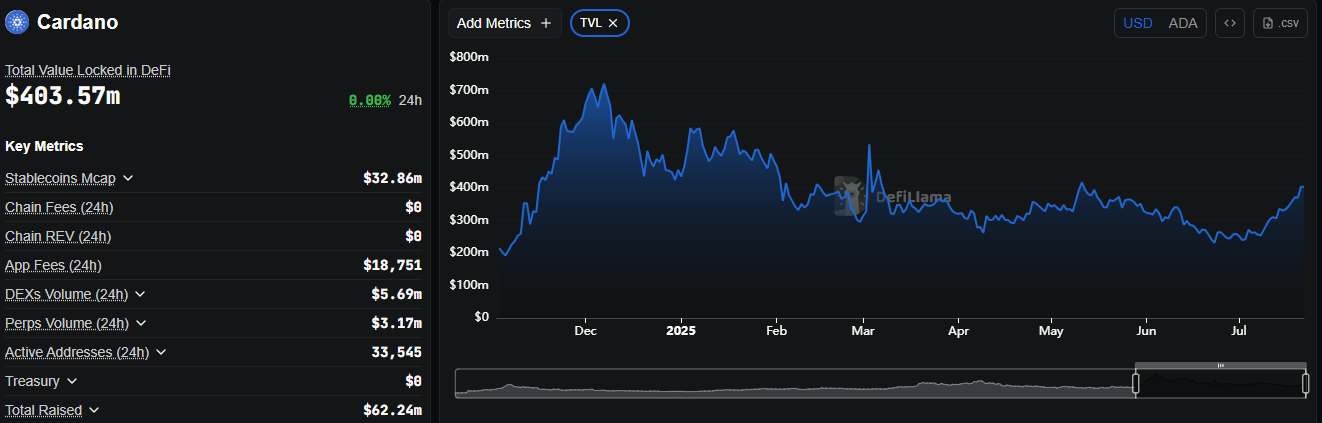The width and height of the screenshot is (1322, 423).
Task: Click the 33,545 active addresses value
Action: 396,352
